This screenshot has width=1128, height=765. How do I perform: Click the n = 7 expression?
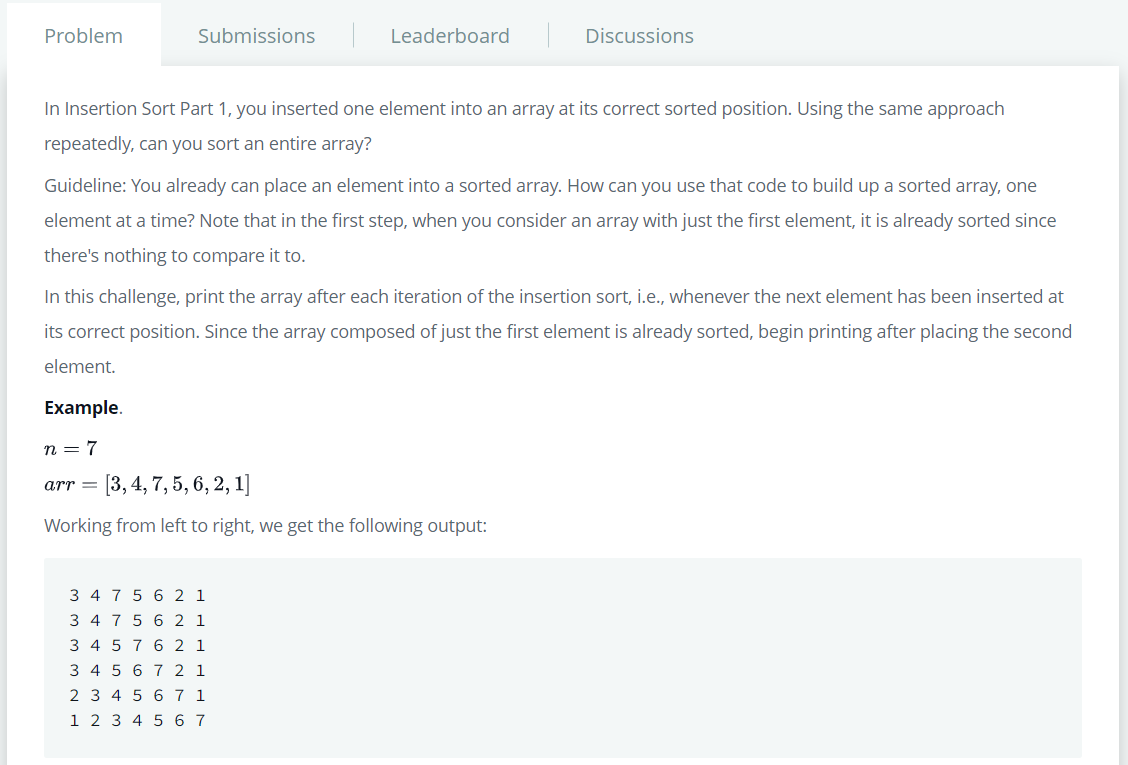click(70, 448)
